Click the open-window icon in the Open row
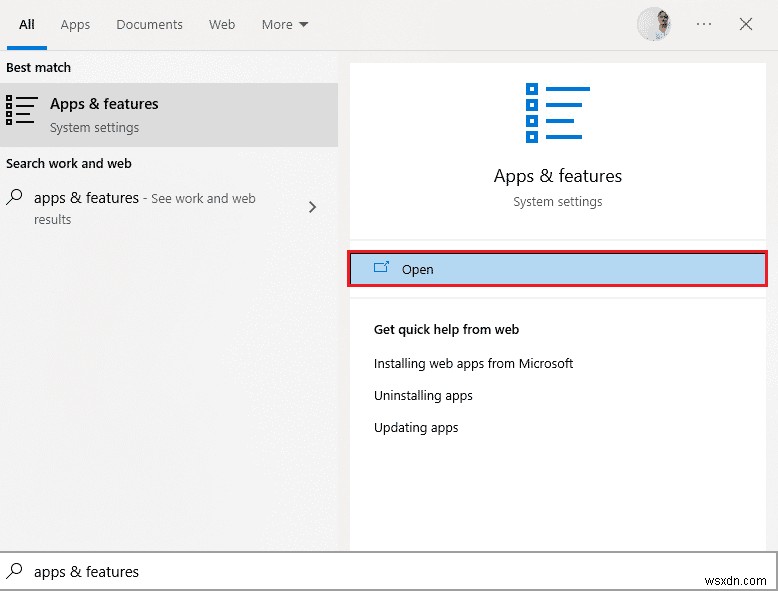The height and width of the screenshot is (591, 778). pyautogui.click(x=381, y=268)
